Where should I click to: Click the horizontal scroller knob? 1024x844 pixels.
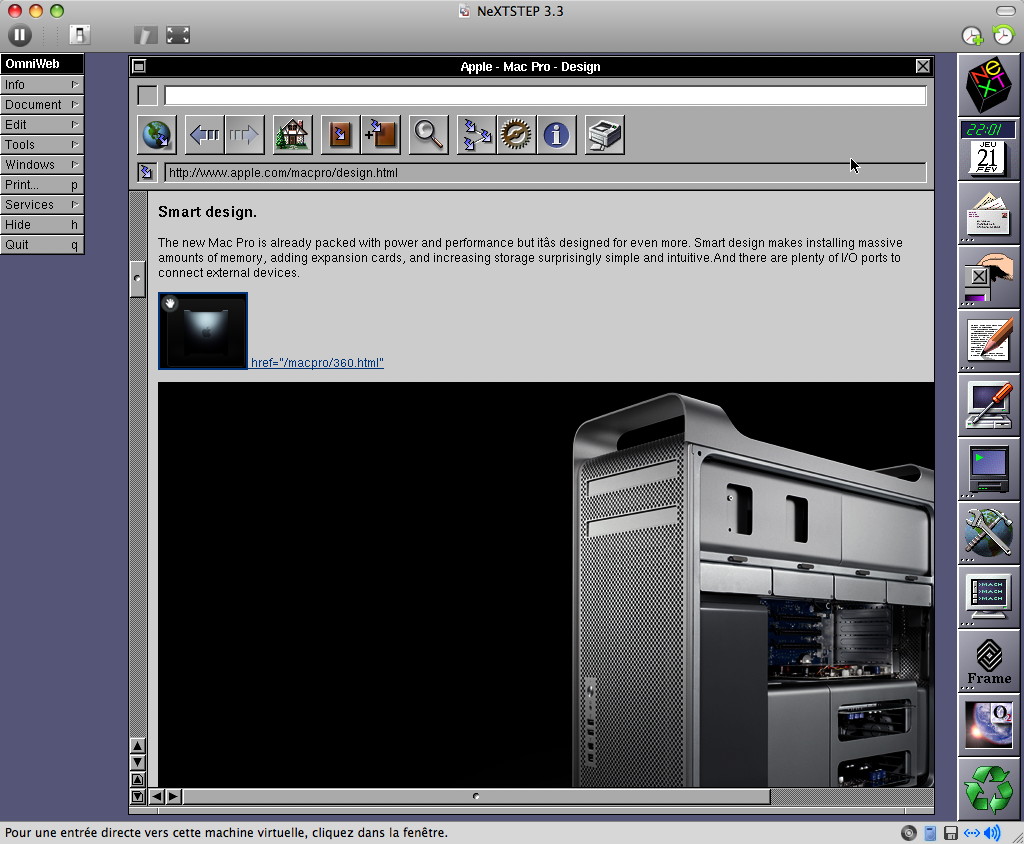[476, 796]
